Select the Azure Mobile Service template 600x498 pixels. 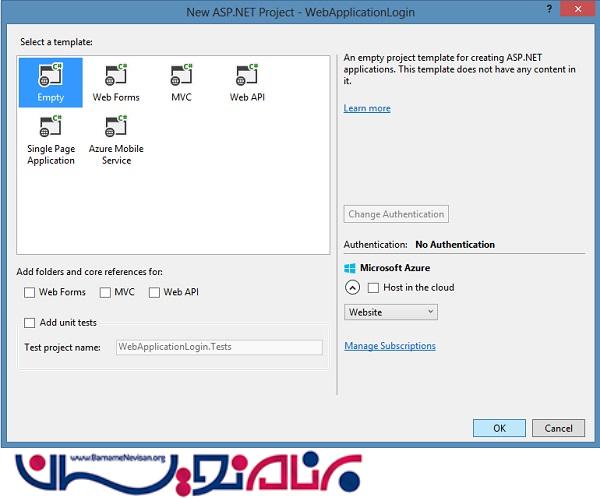coord(116,140)
